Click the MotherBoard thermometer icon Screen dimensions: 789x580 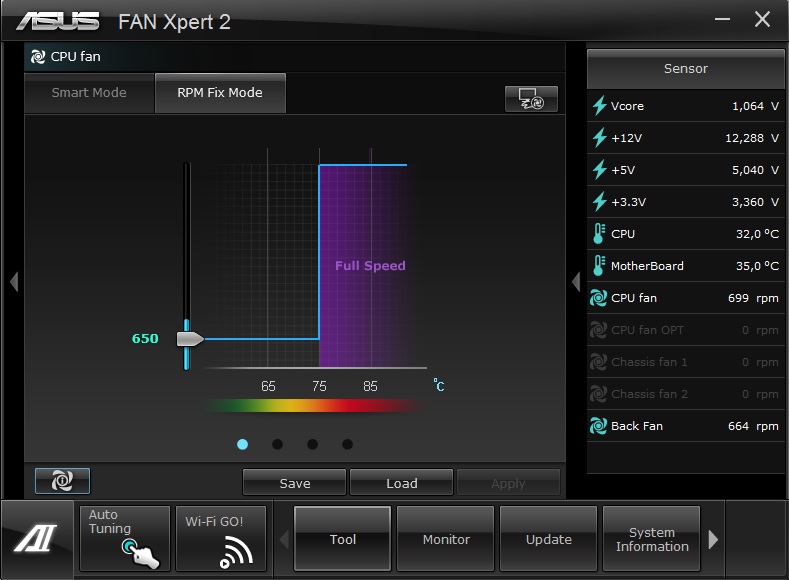[x=598, y=266]
